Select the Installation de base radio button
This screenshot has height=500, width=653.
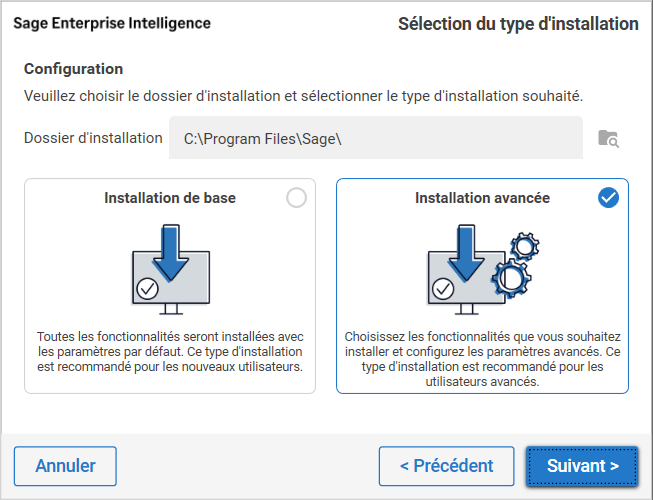tap(296, 198)
